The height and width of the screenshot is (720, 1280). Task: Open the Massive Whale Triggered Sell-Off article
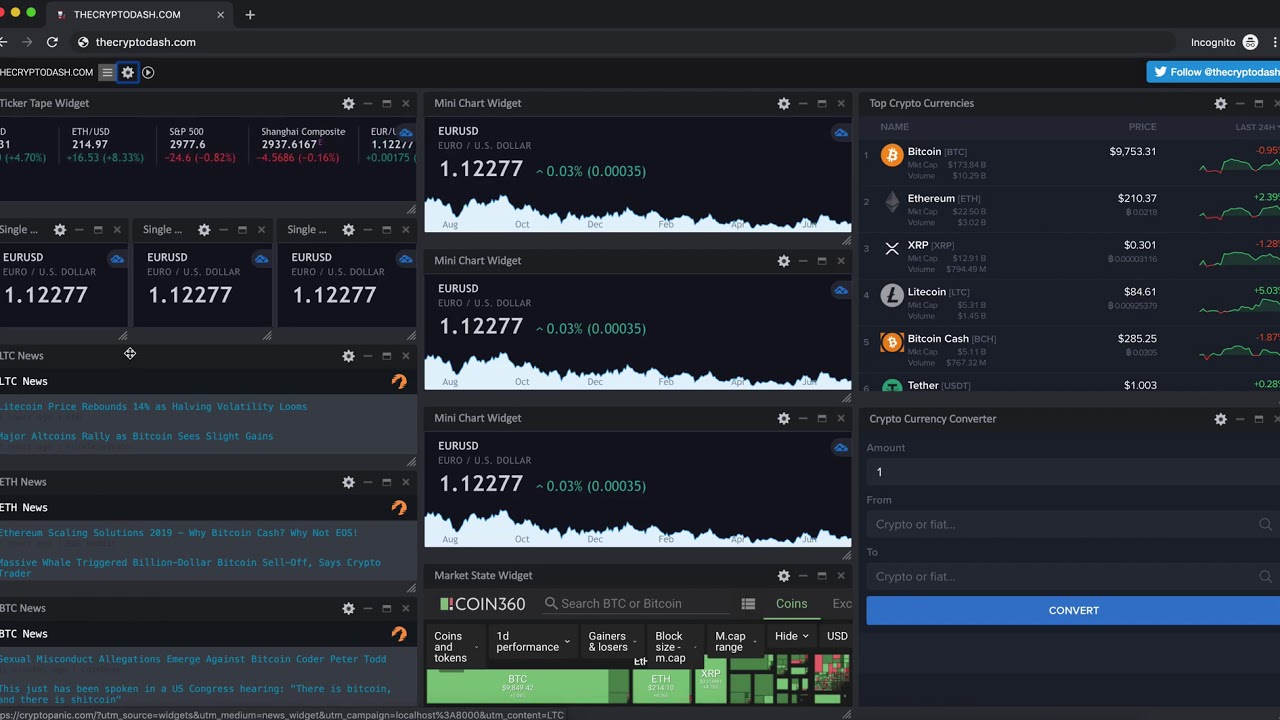[190, 568]
